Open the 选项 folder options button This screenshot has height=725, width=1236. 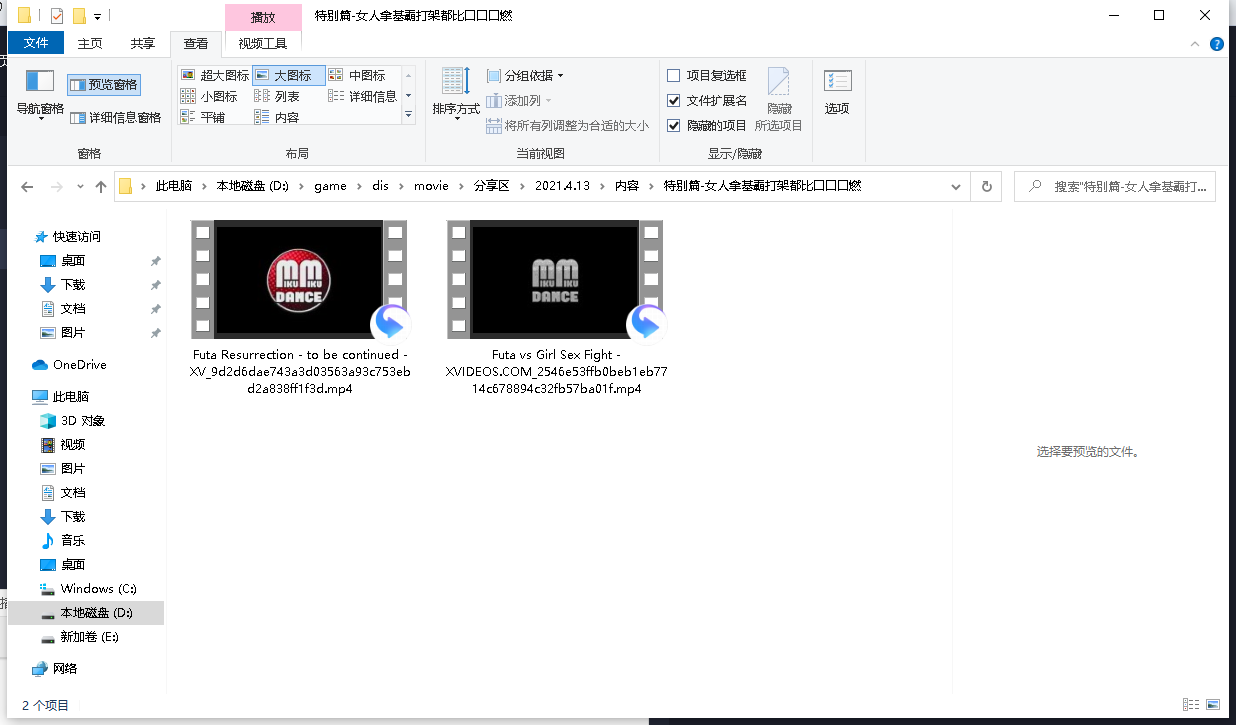click(837, 92)
